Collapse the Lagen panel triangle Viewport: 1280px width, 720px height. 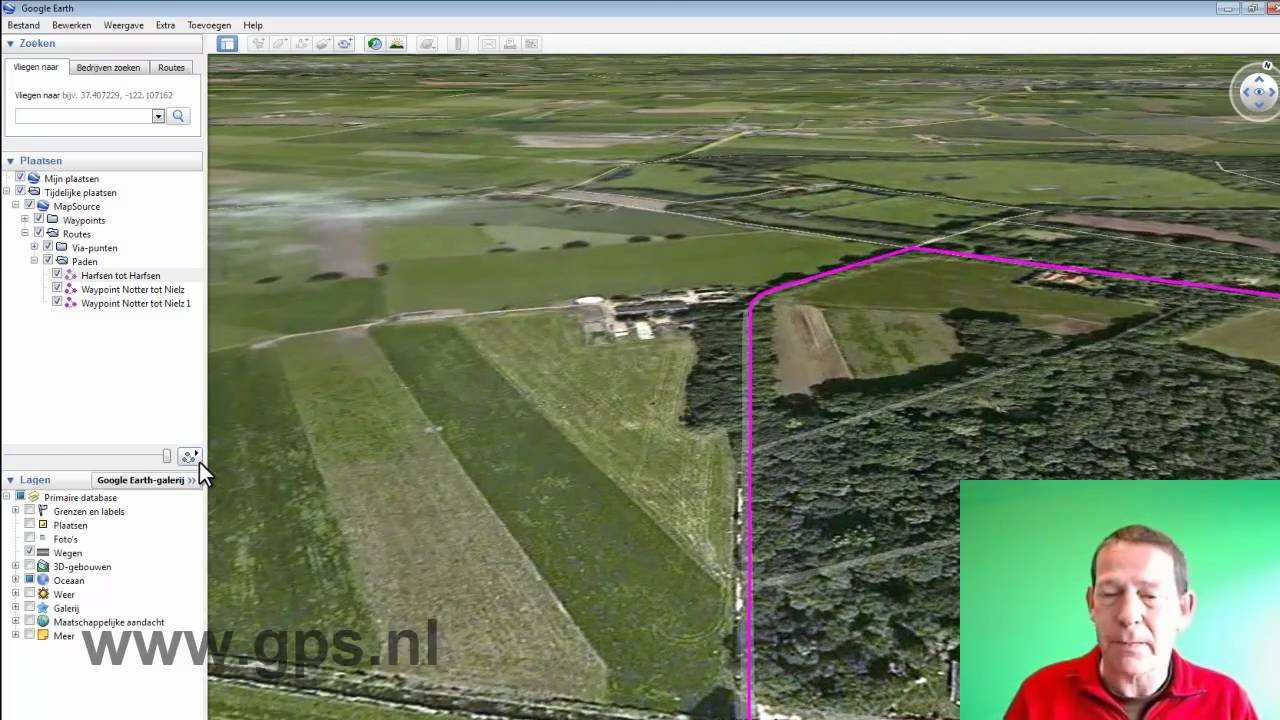(x=10, y=480)
